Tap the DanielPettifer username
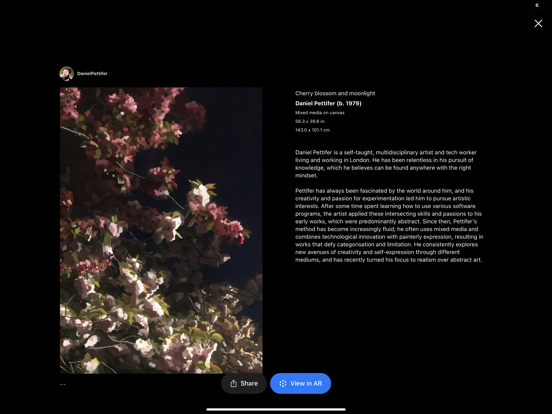The image size is (552, 414). 92,74
